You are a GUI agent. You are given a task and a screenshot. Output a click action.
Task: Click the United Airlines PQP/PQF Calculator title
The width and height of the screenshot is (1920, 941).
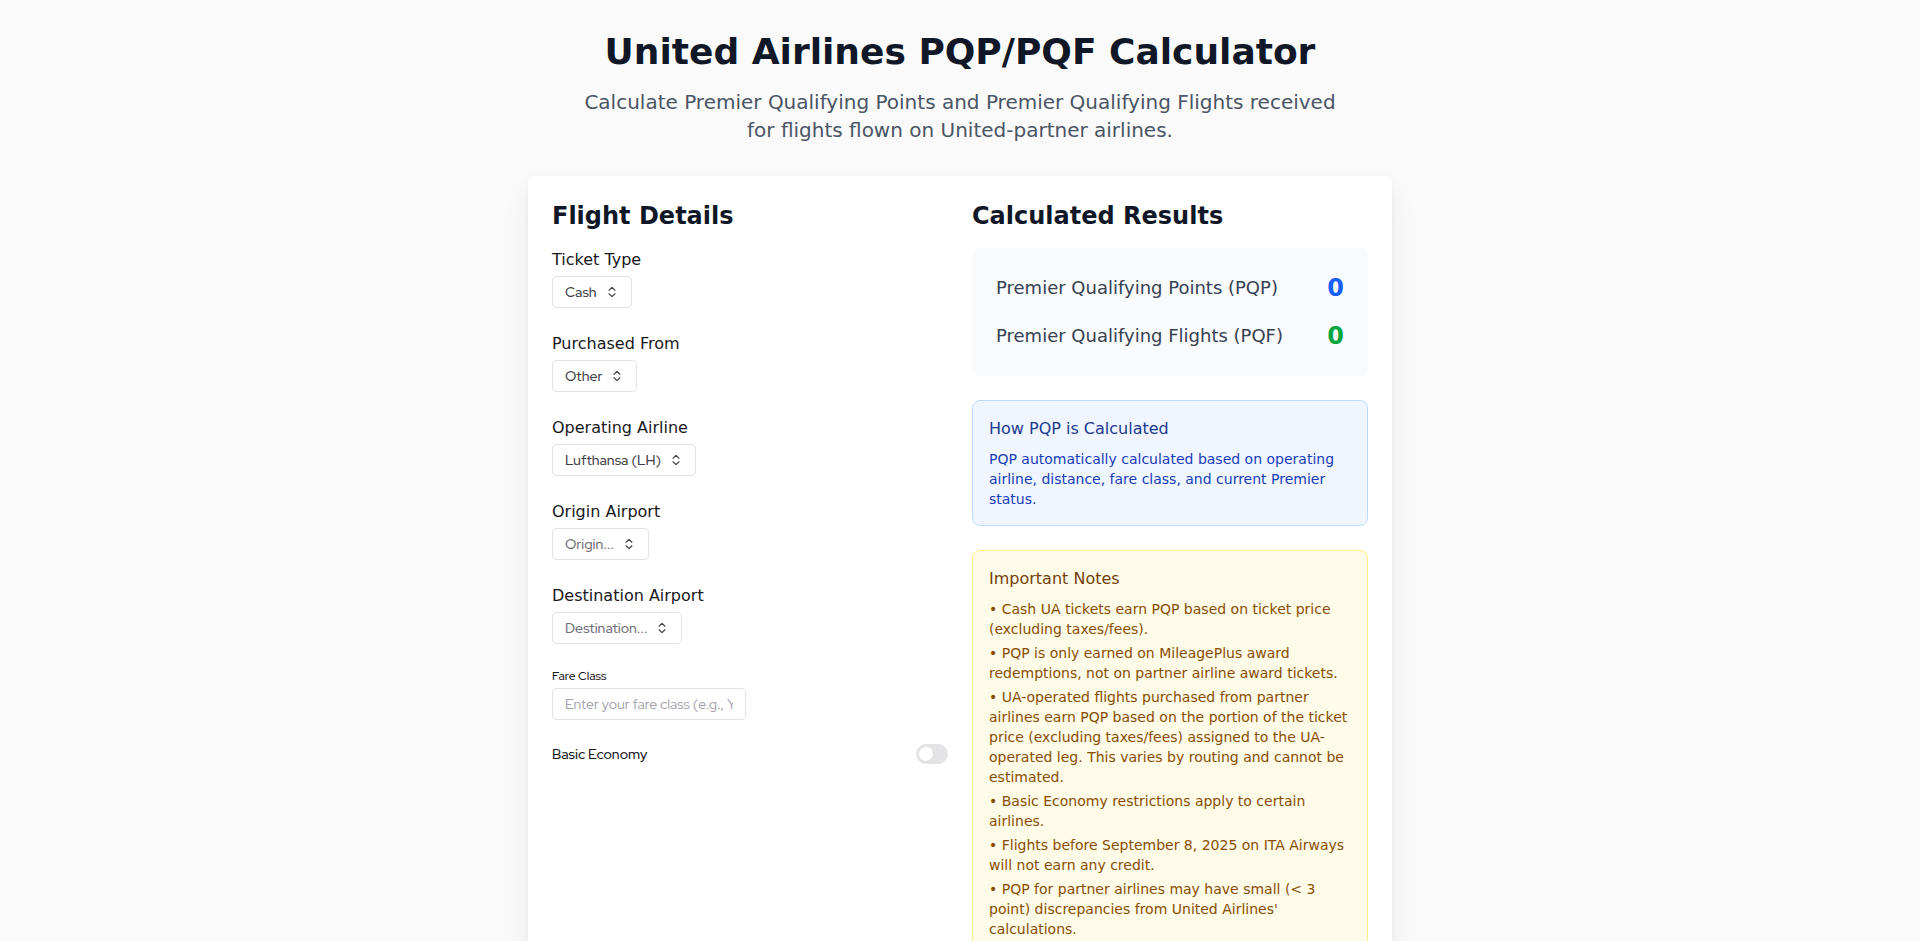(x=960, y=51)
